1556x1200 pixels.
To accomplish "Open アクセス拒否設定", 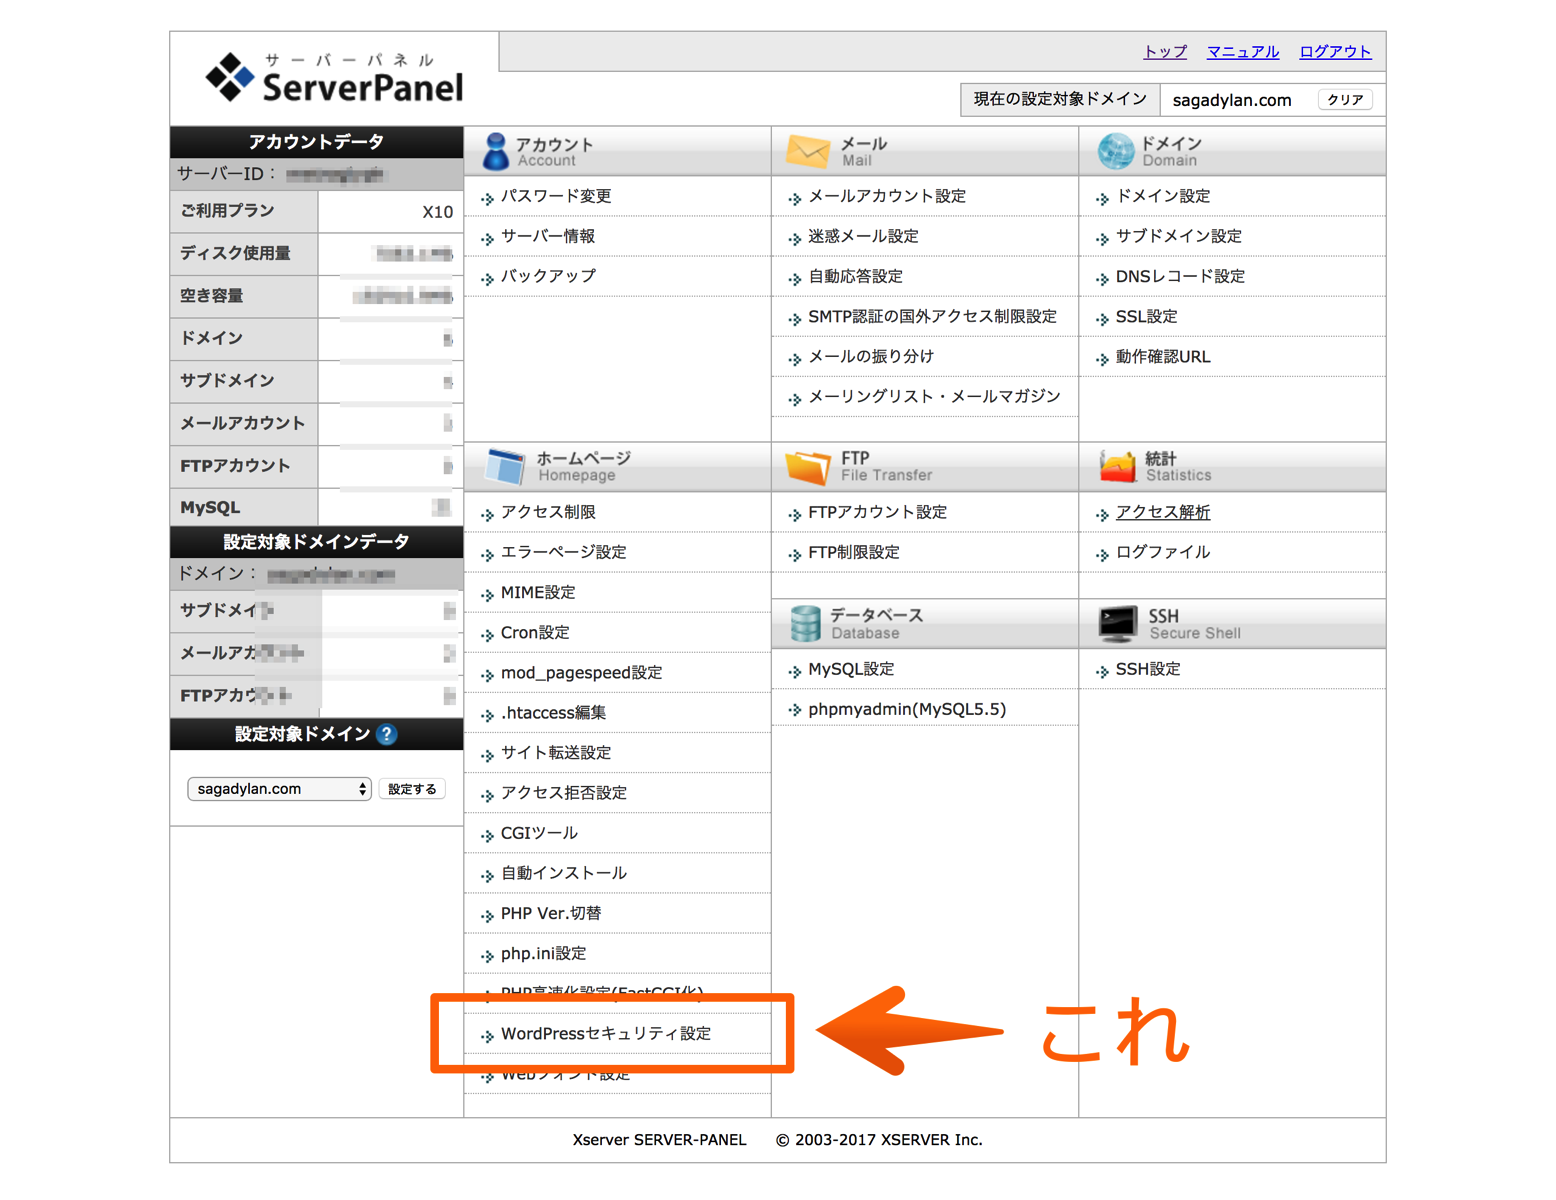I will click(564, 792).
